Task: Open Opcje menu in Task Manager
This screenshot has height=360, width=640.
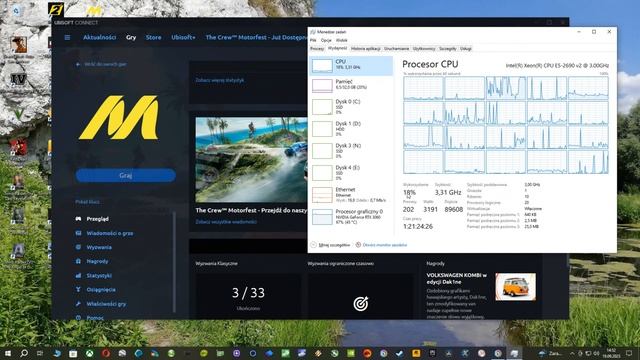Action: (326, 40)
